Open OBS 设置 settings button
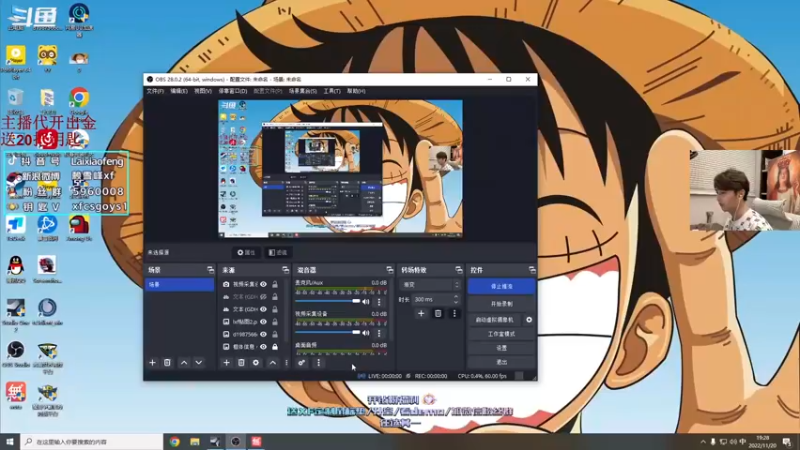Image resolution: width=800 pixels, height=450 pixels. [502, 348]
